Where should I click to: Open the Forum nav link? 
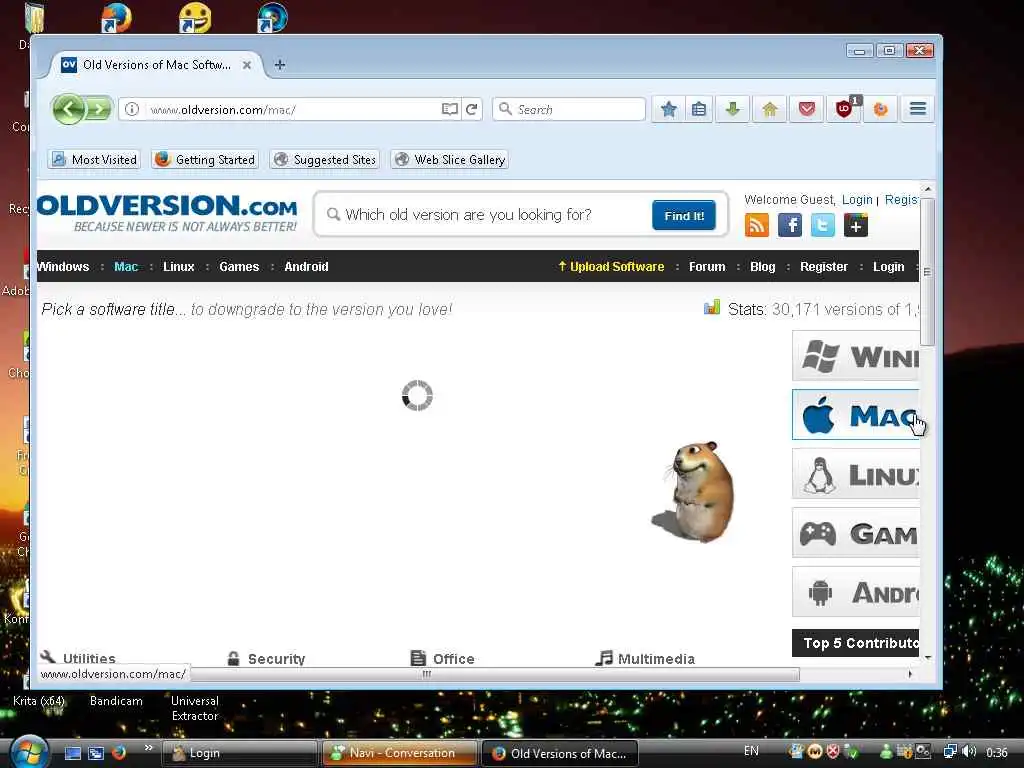pyautogui.click(x=707, y=266)
